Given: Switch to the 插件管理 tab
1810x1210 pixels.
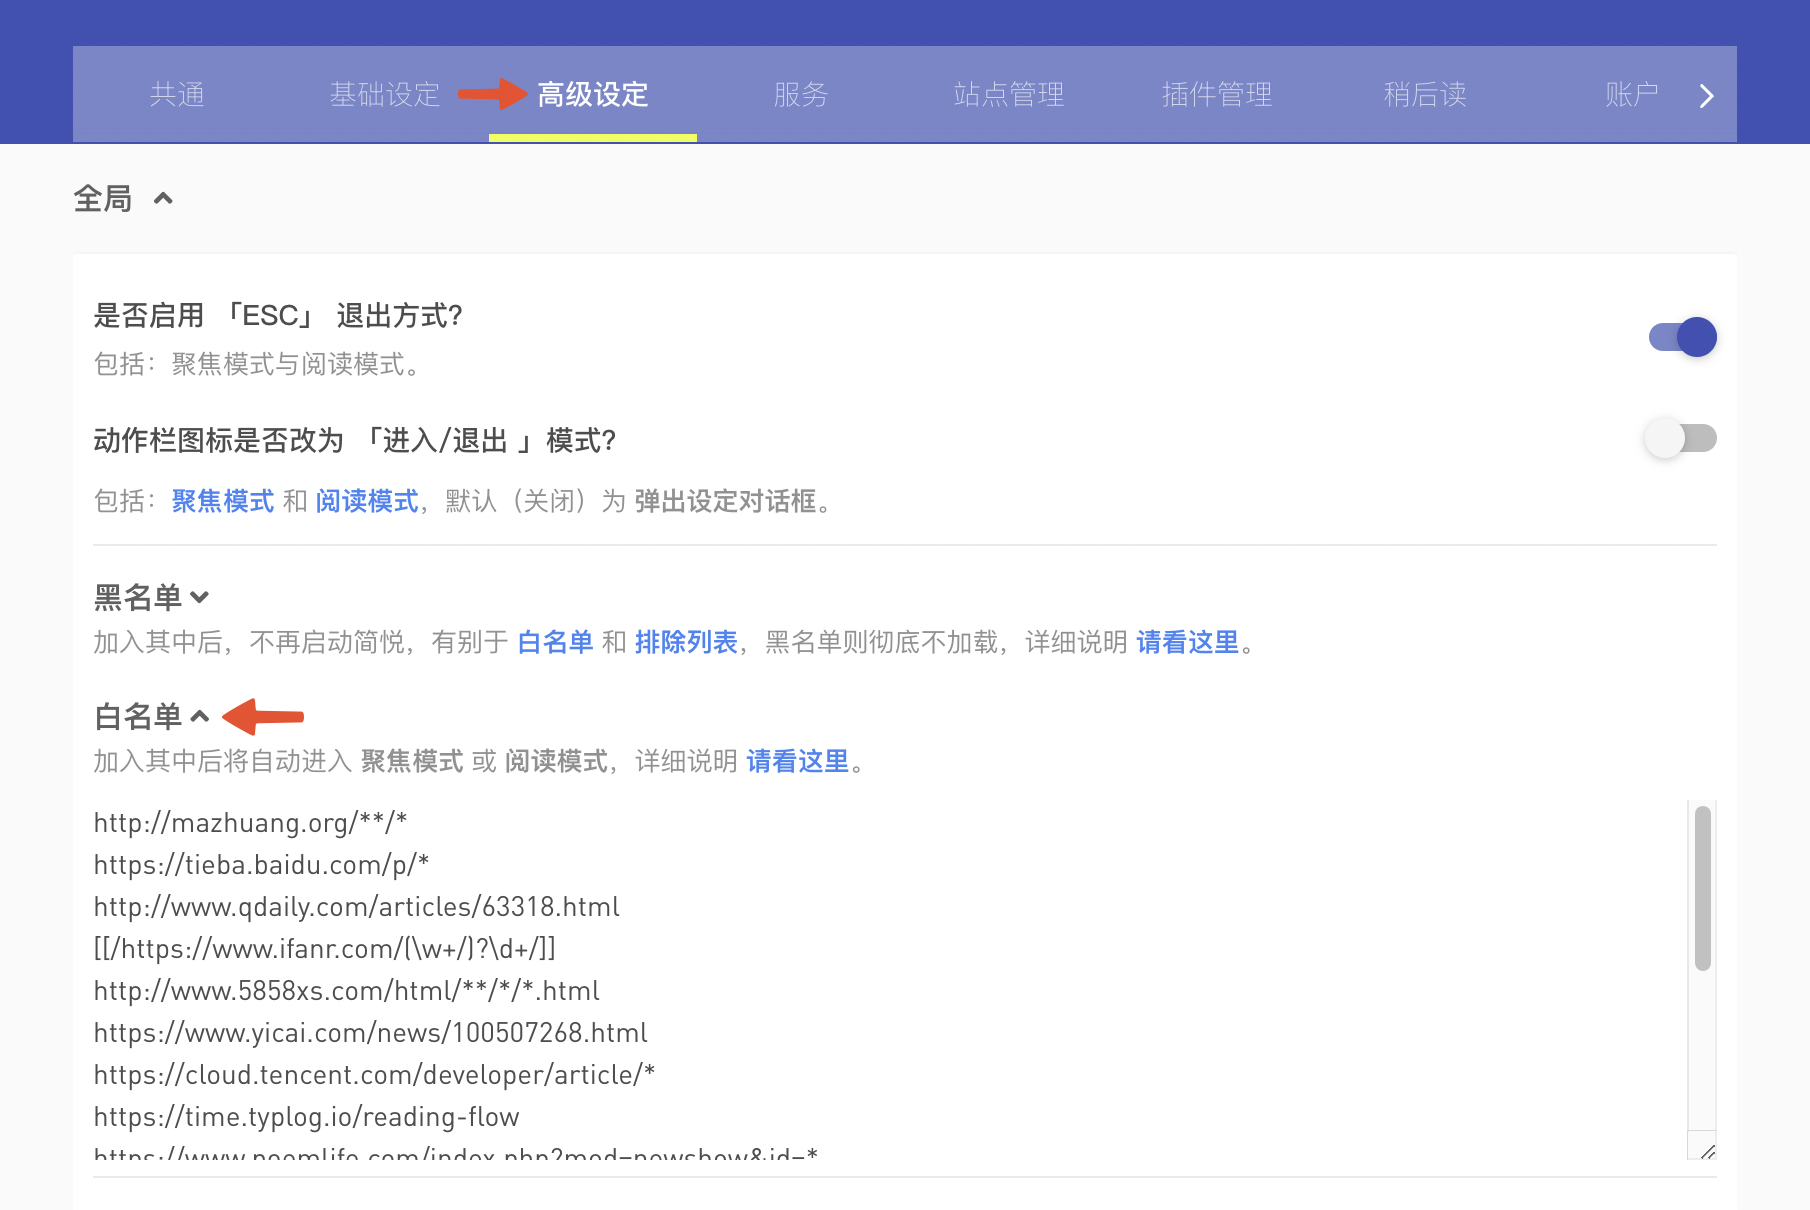Looking at the screenshot, I should point(1217,95).
